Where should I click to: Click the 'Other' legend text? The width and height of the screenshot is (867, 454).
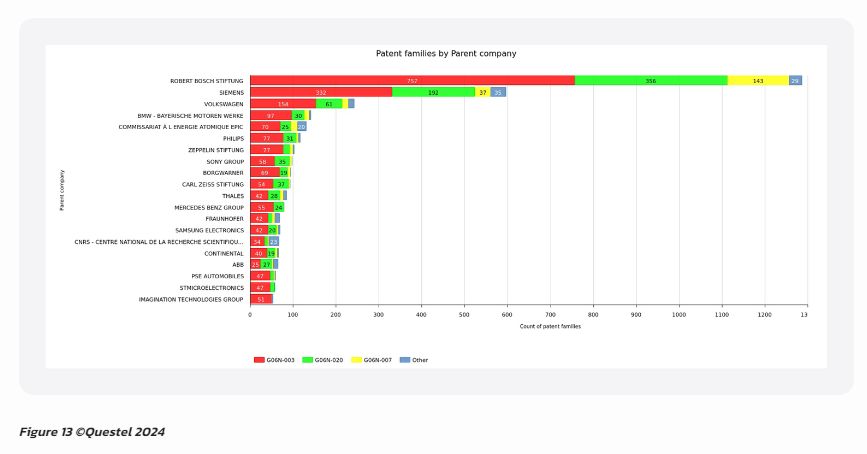click(420, 360)
